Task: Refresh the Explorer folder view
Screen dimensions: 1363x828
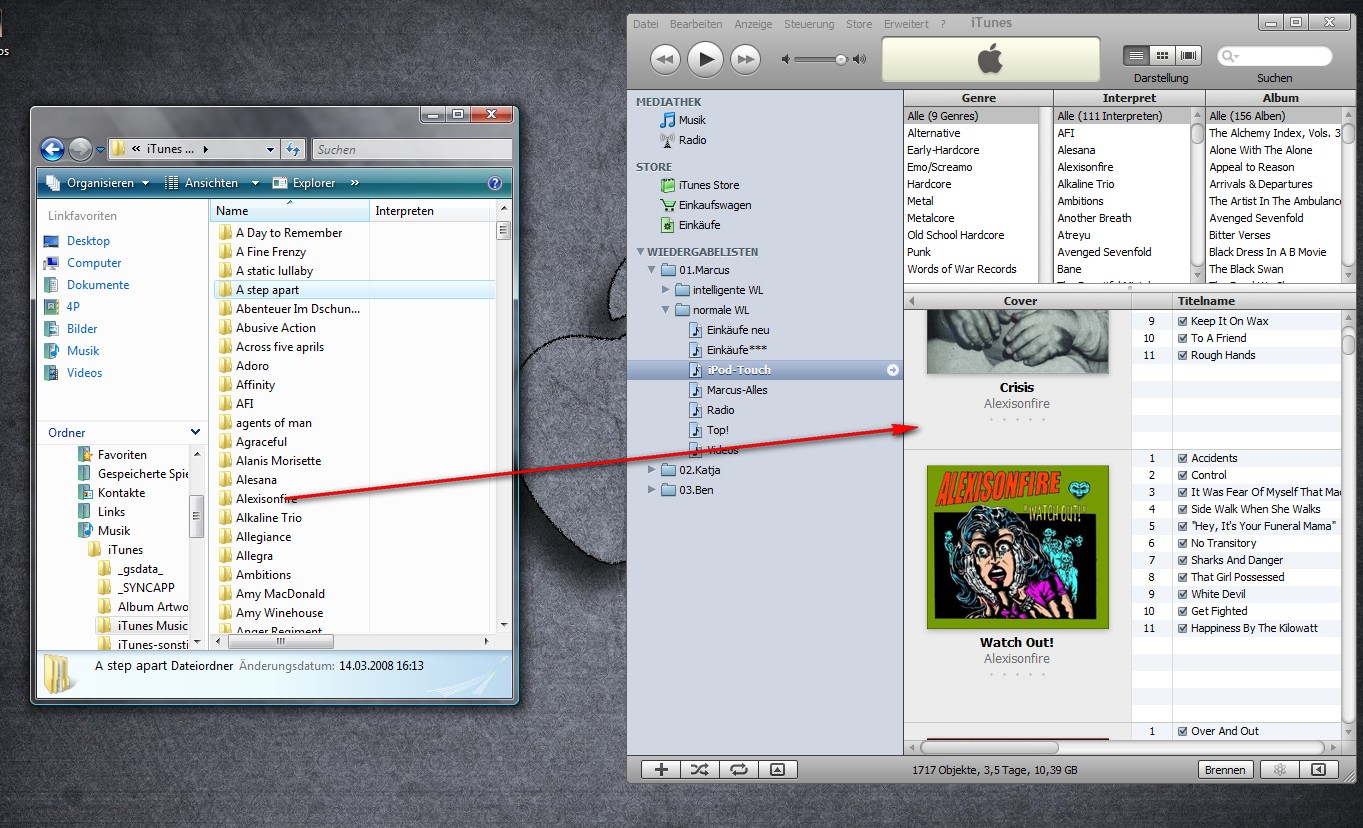Action: coord(293,149)
